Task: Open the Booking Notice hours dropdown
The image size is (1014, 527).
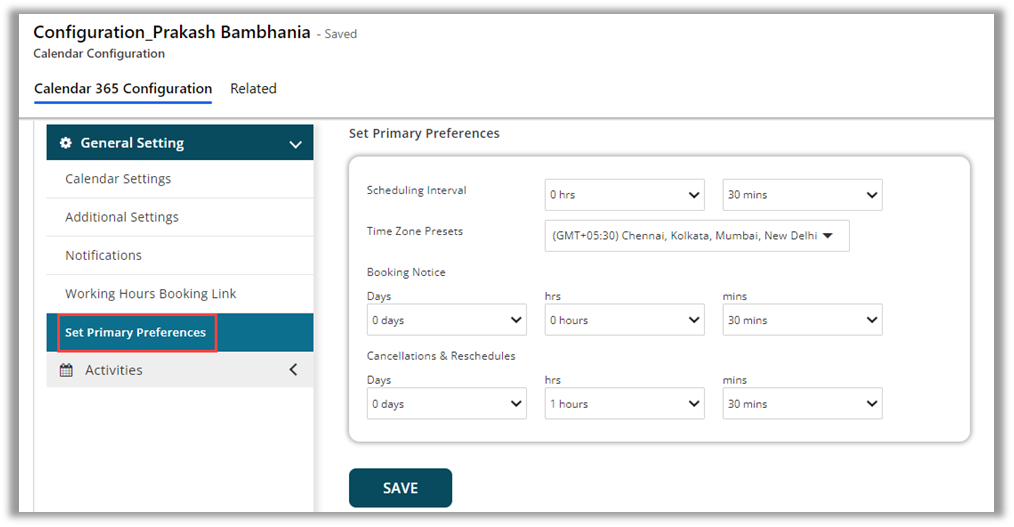Action: point(624,320)
